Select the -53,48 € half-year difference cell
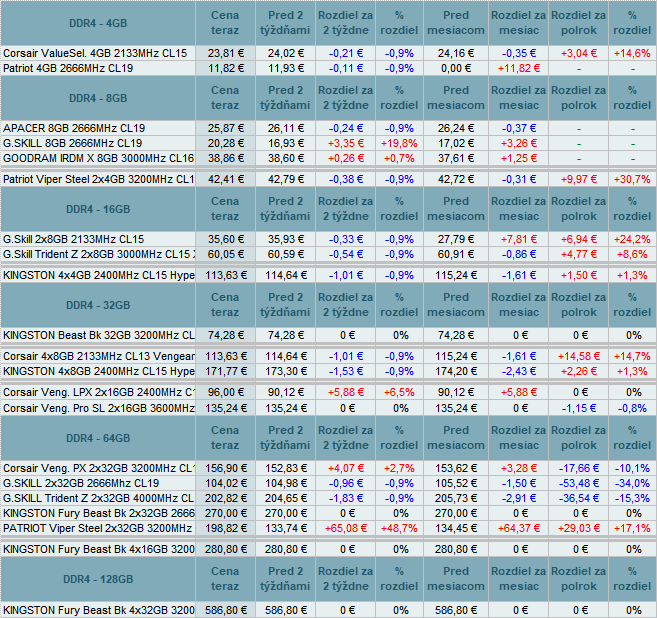The width and height of the screenshot is (657, 618). coord(579,483)
